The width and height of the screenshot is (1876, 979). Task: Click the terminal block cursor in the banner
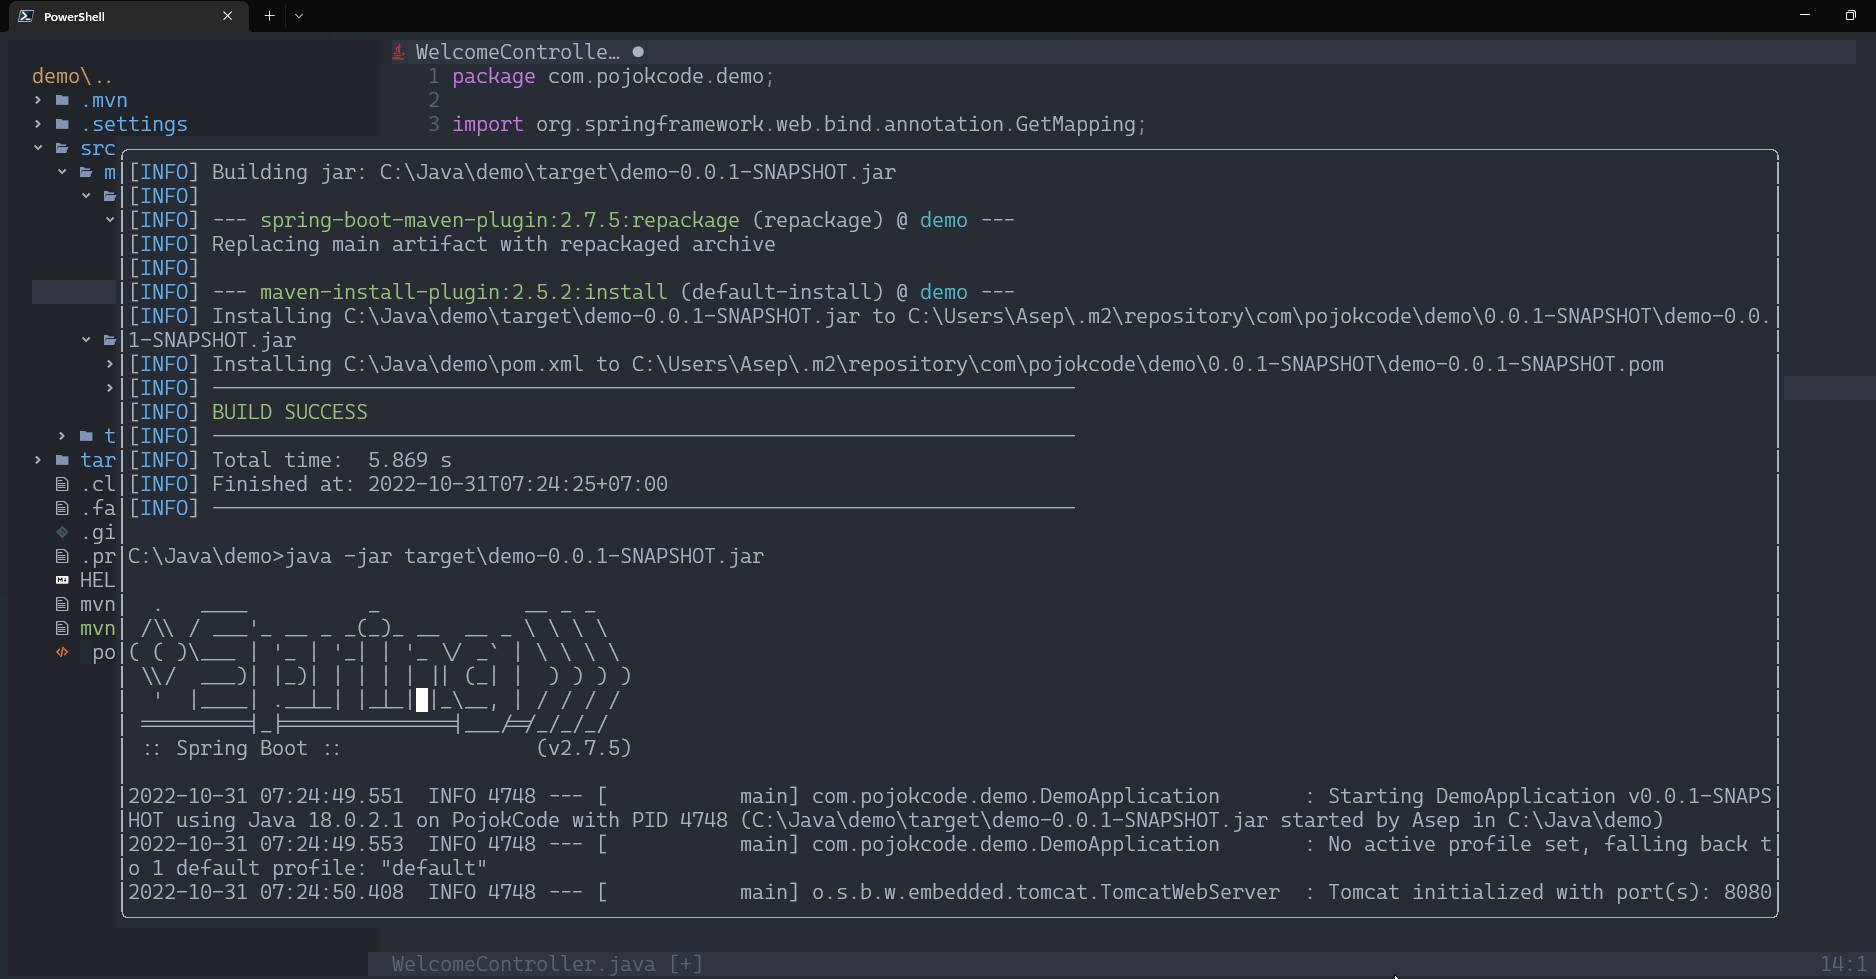coord(422,700)
